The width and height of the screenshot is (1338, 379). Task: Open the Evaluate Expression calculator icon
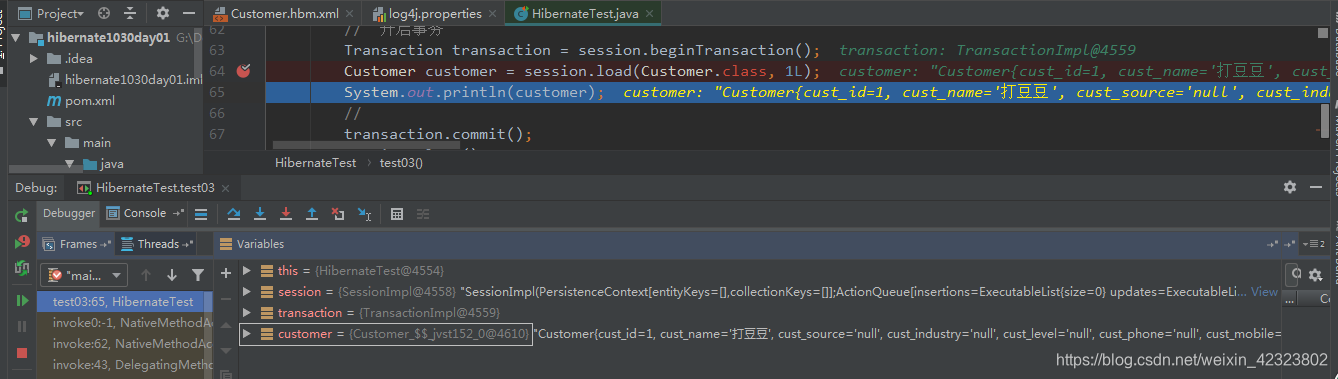(397, 214)
